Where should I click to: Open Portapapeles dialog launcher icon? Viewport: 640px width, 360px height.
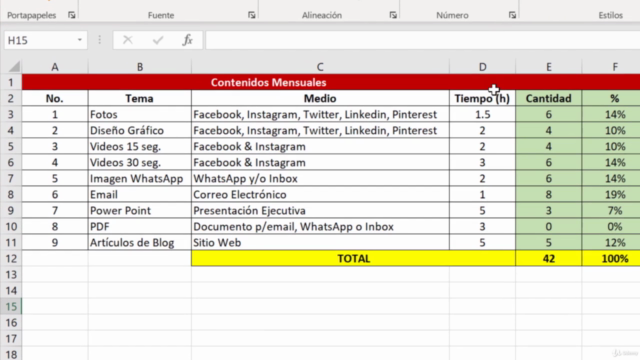point(72,15)
